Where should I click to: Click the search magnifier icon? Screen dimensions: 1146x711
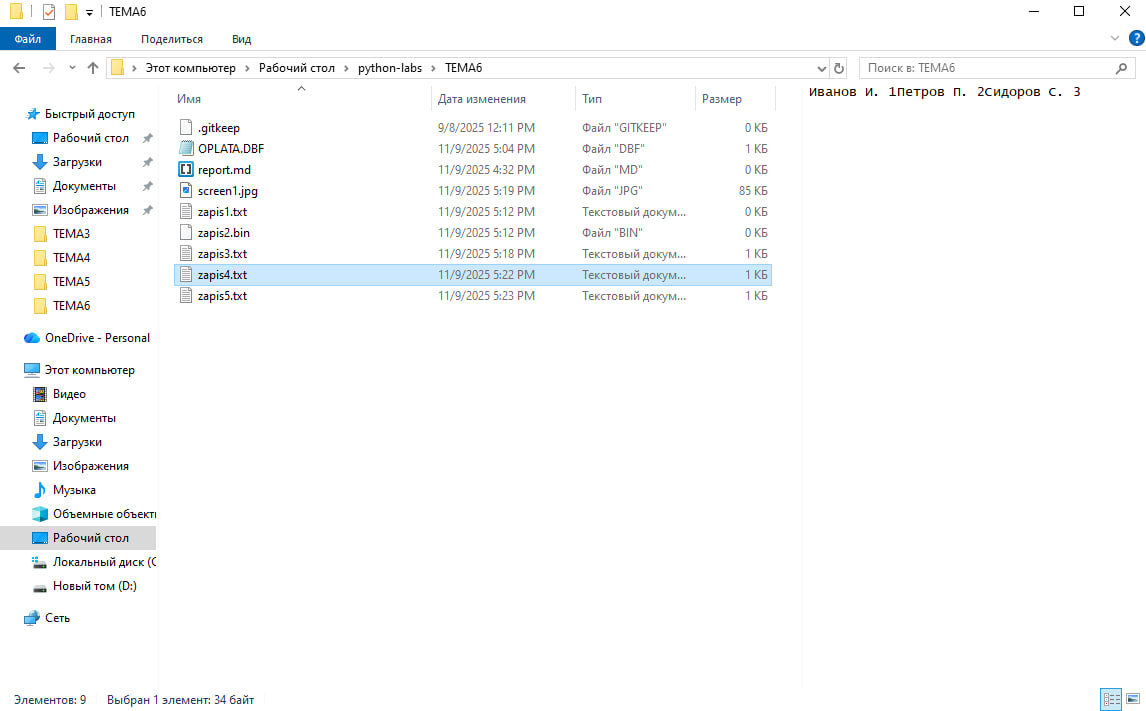(1121, 68)
